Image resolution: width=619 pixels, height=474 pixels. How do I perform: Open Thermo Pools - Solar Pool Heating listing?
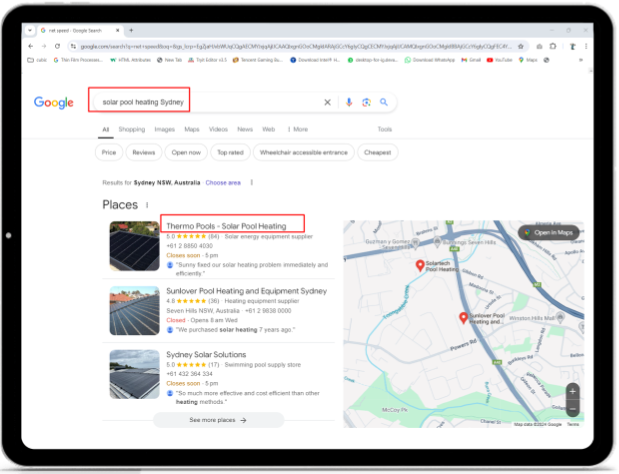[x=226, y=226]
